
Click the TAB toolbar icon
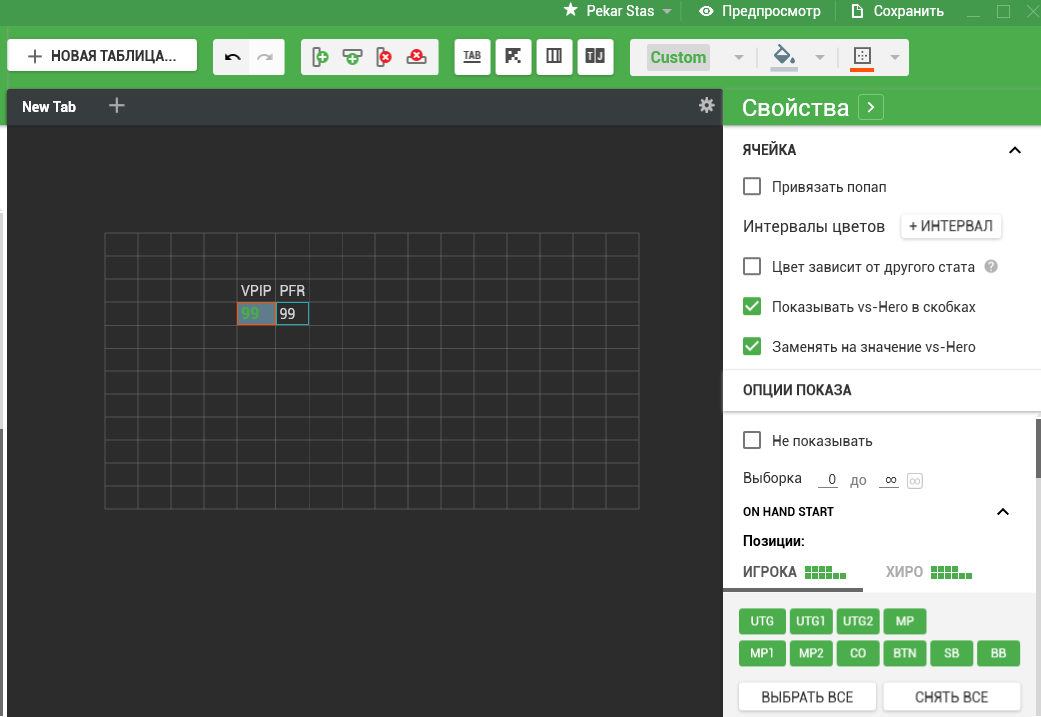(472, 57)
